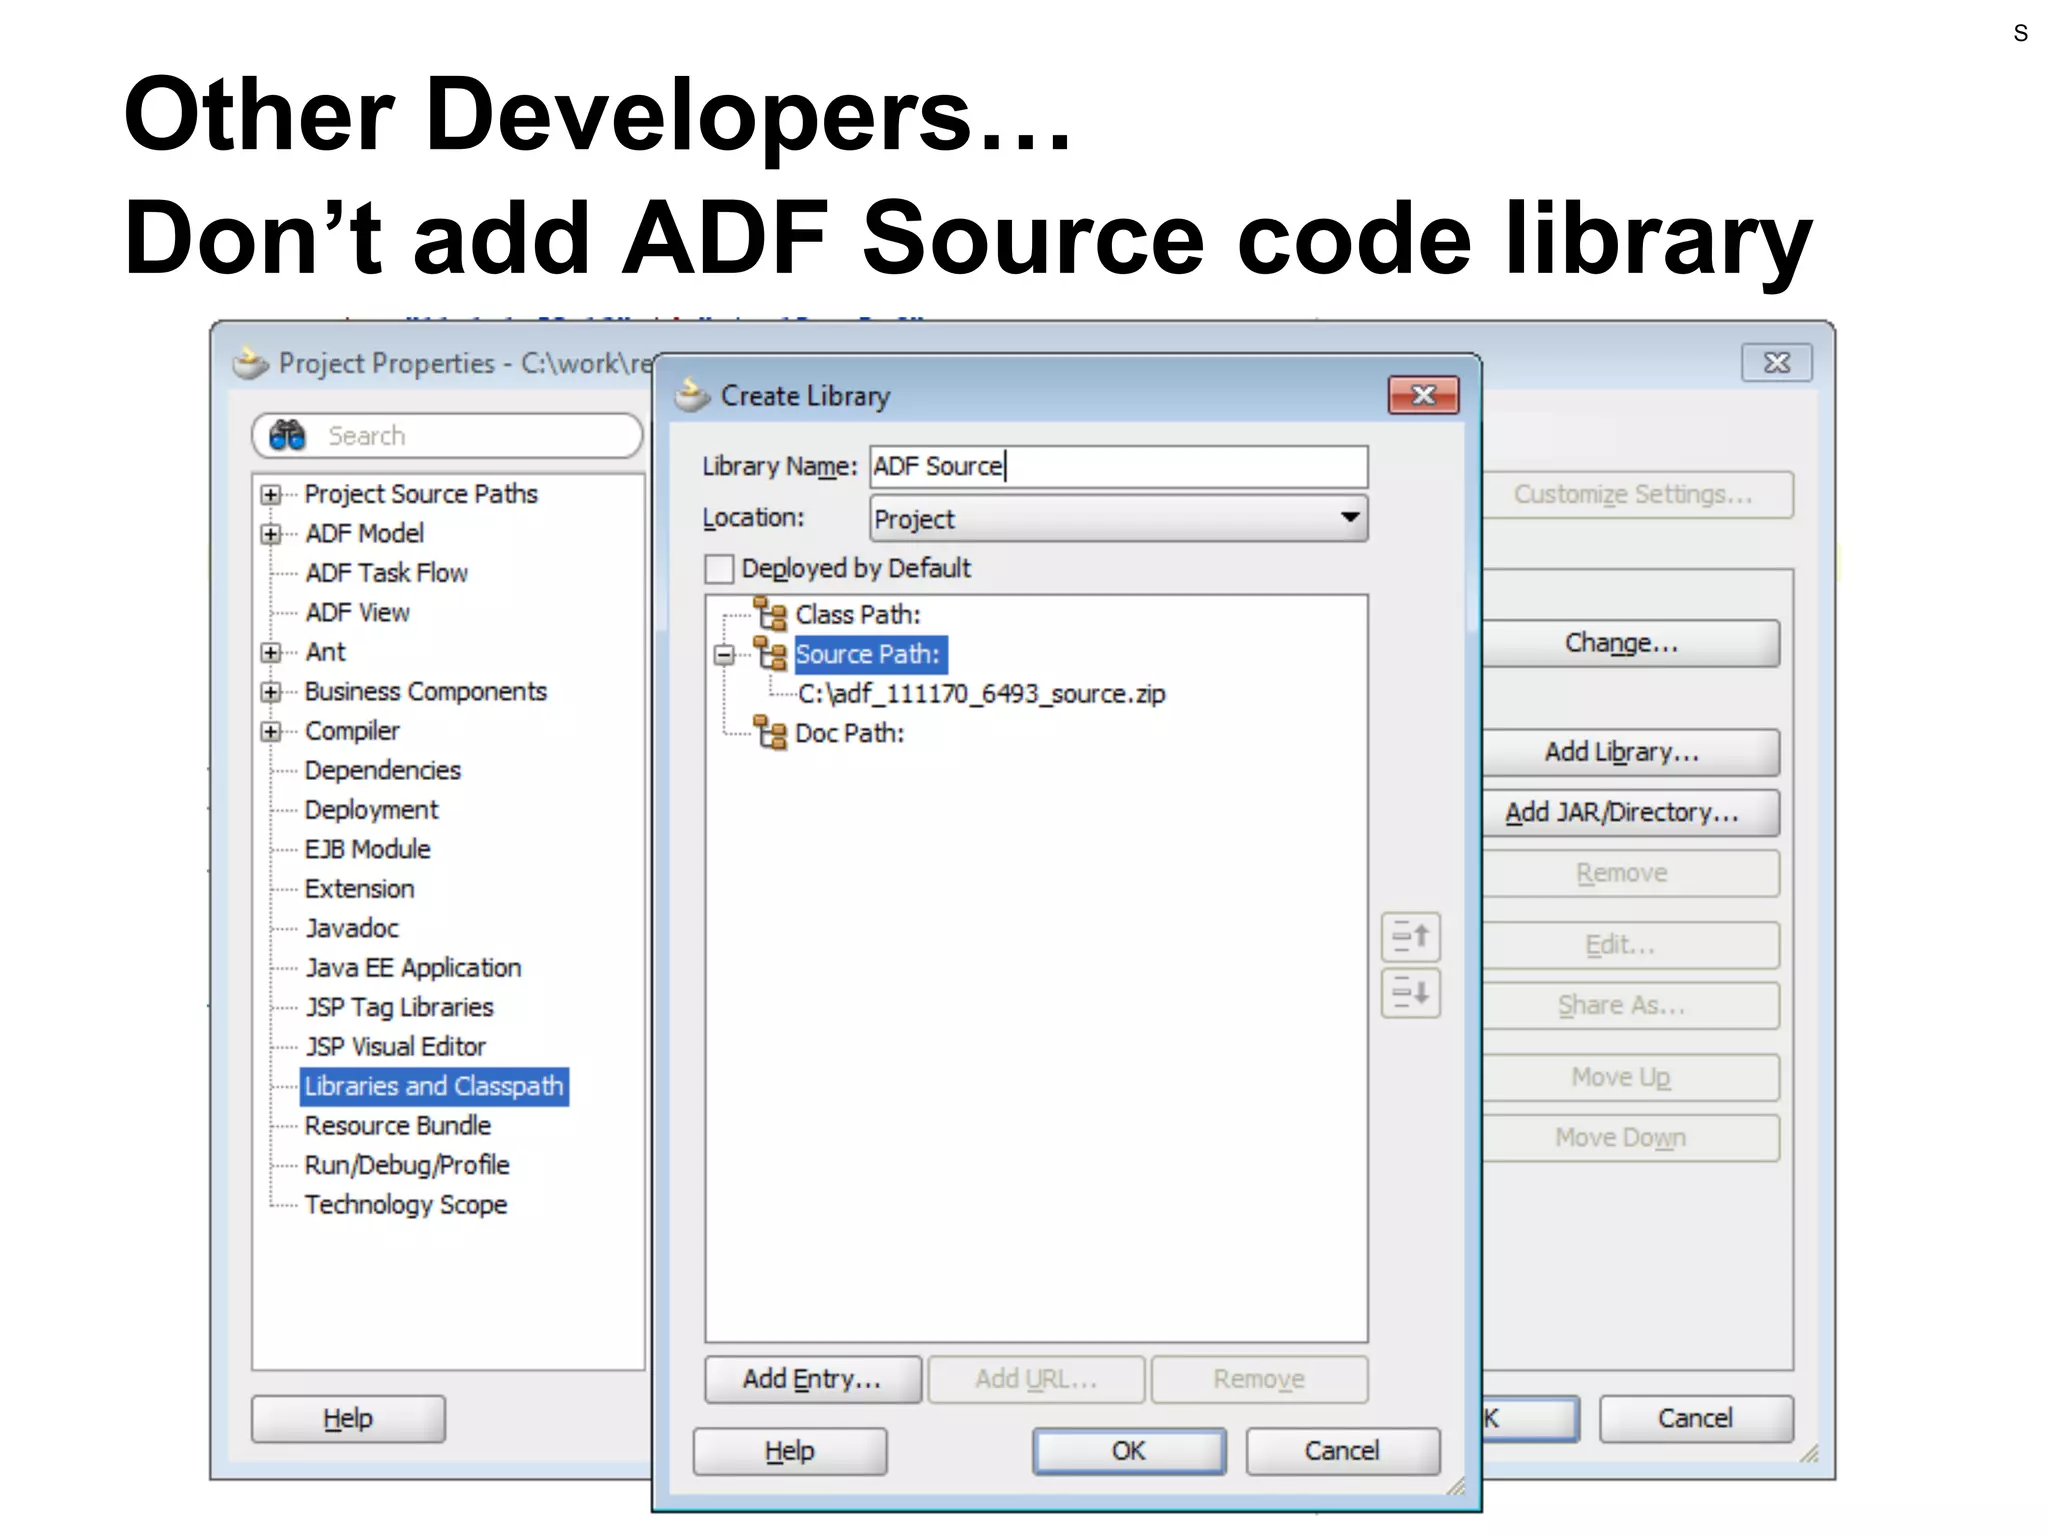This screenshot has width=2048, height=1536.
Task: Expand the Compiler node
Action: point(270,732)
